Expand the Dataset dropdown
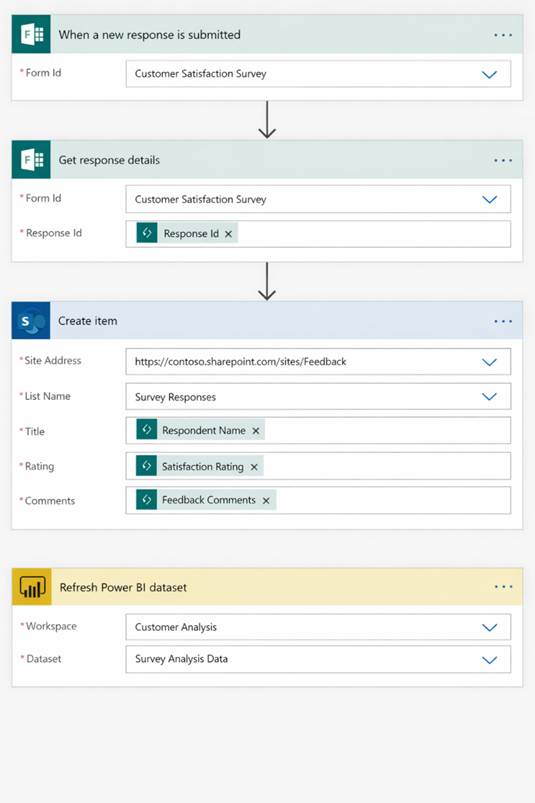This screenshot has height=803, width=535. [x=489, y=660]
